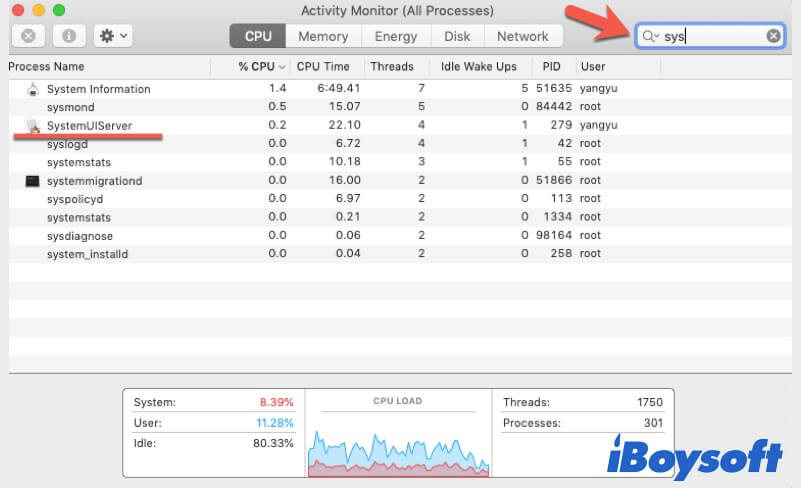The width and height of the screenshot is (801, 488).
Task: Click the yellow minimize window button
Action: pos(39,10)
